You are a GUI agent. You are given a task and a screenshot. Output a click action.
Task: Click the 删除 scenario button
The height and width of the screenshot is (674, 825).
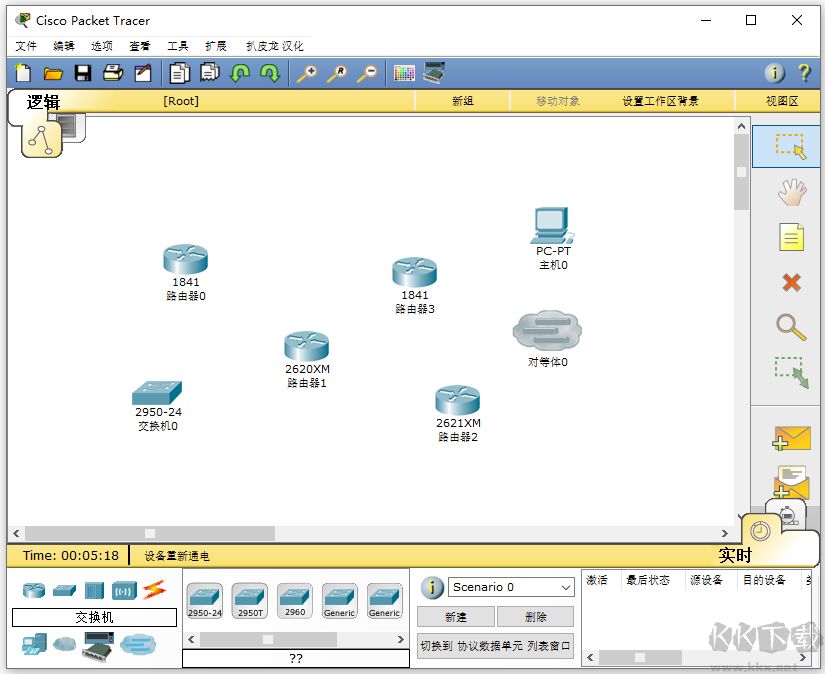pyautogui.click(x=535, y=617)
